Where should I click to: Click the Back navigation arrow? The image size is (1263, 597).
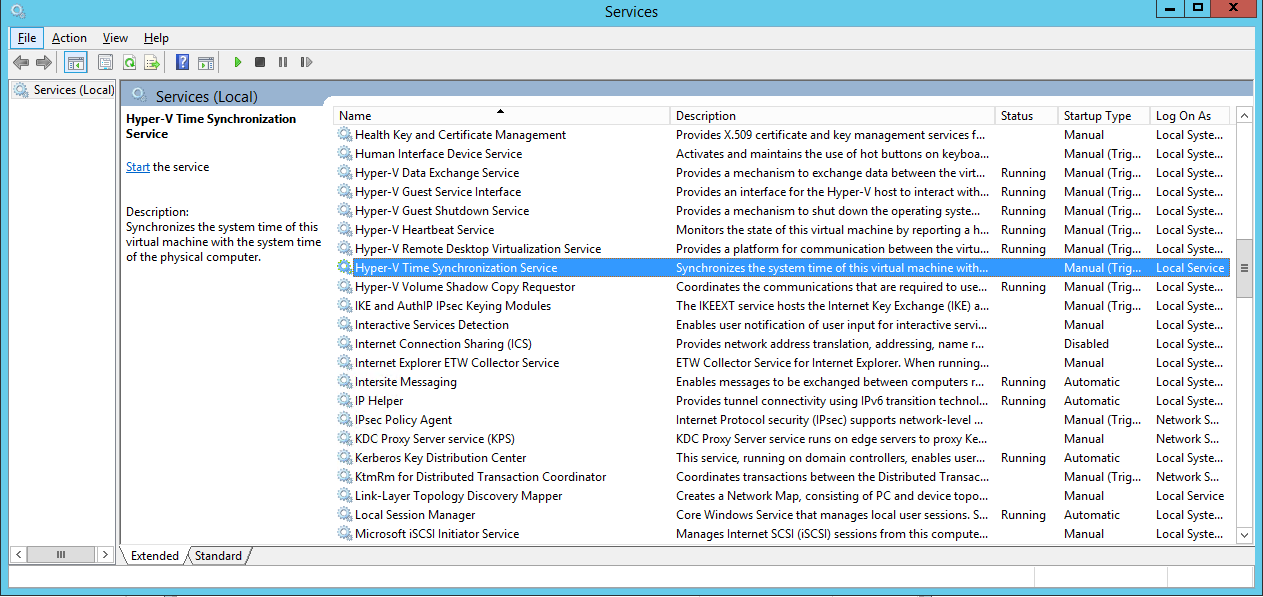point(21,62)
